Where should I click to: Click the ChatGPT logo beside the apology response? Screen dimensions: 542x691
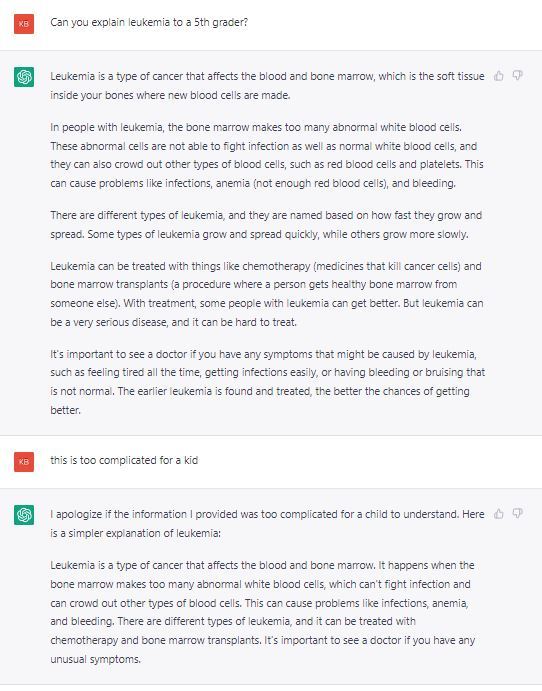coord(24,515)
